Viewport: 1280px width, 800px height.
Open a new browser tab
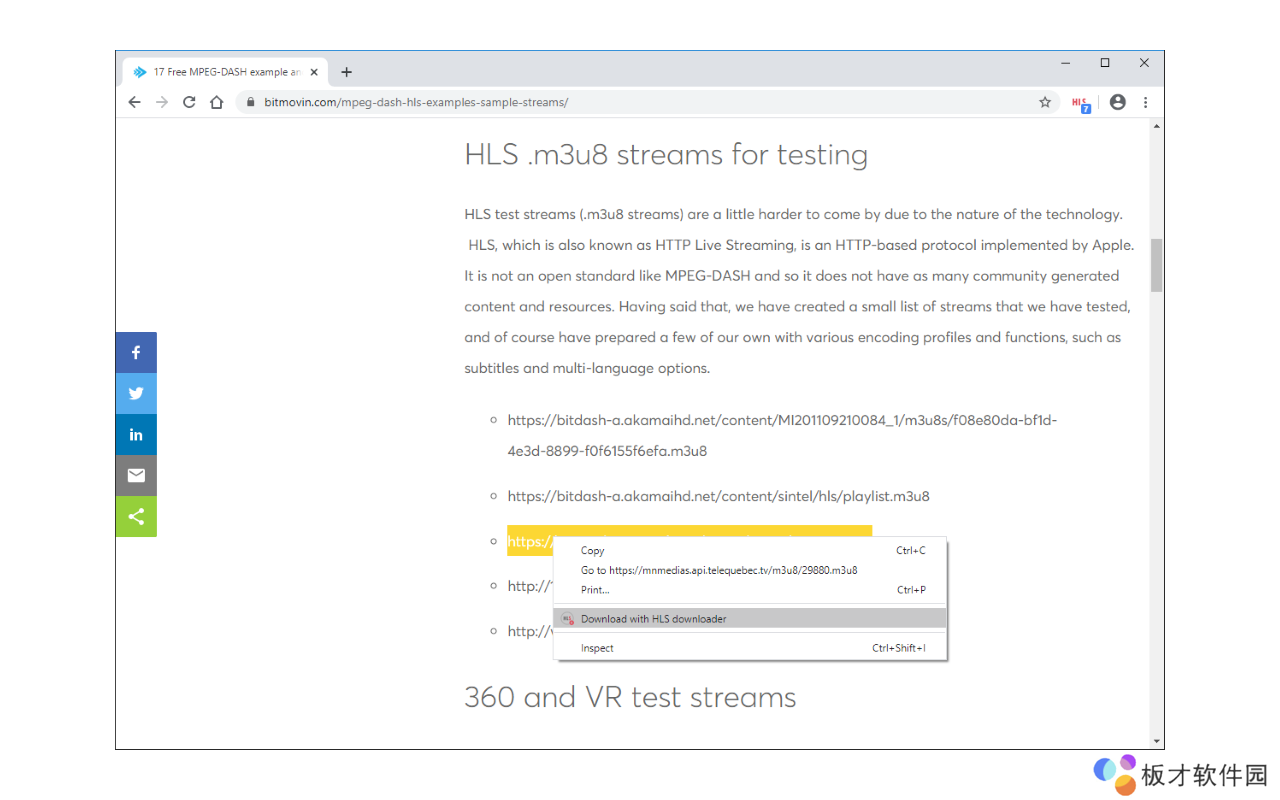[x=346, y=72]
